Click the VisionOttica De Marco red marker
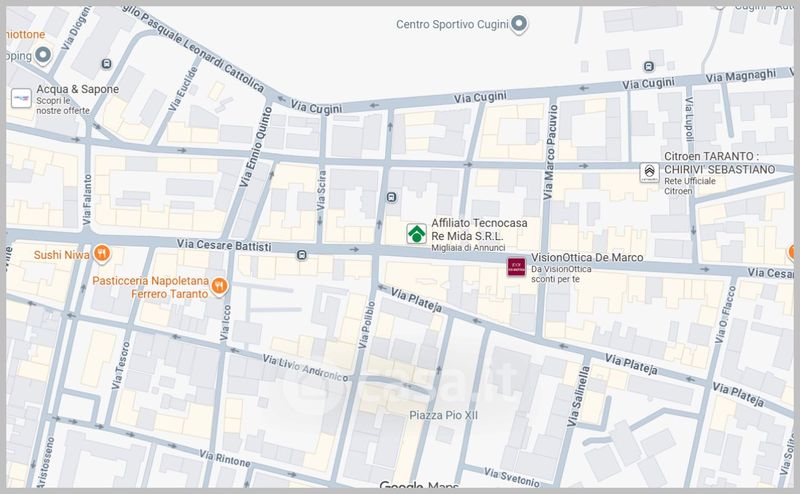Viewport: 800px width, 494px height. [516, 267]
